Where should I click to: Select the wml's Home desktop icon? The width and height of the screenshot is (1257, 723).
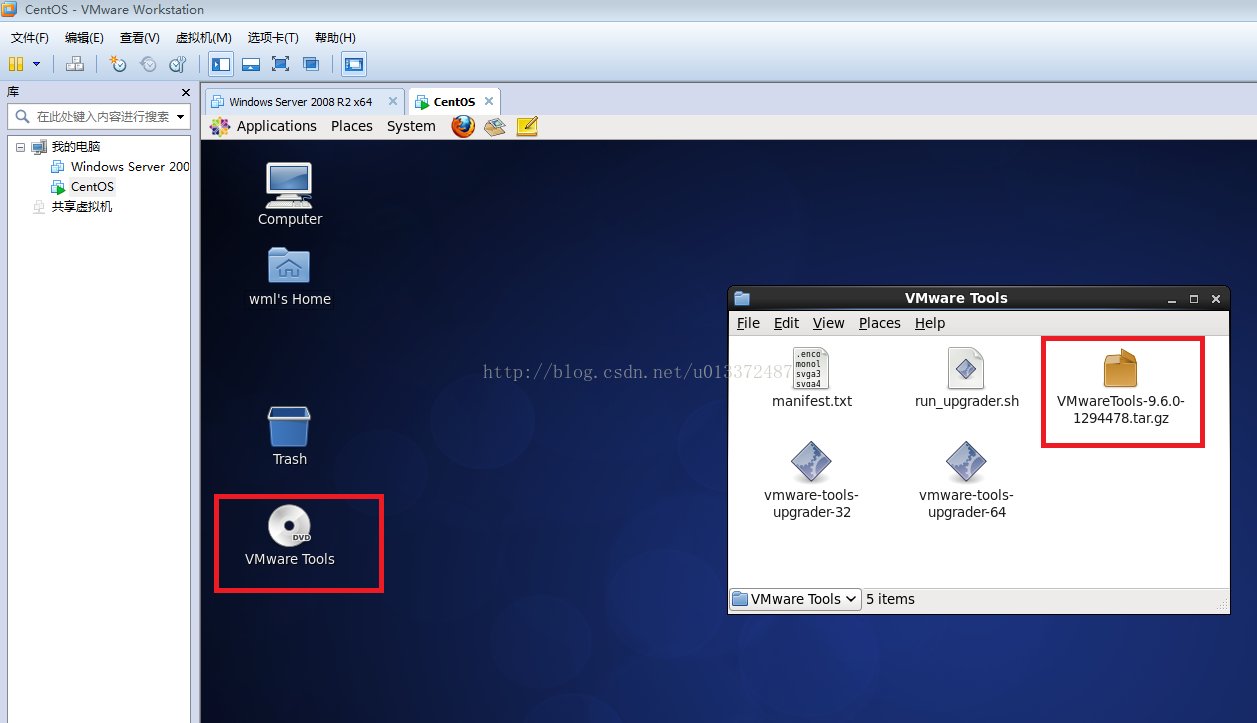(x=290, y=276)
